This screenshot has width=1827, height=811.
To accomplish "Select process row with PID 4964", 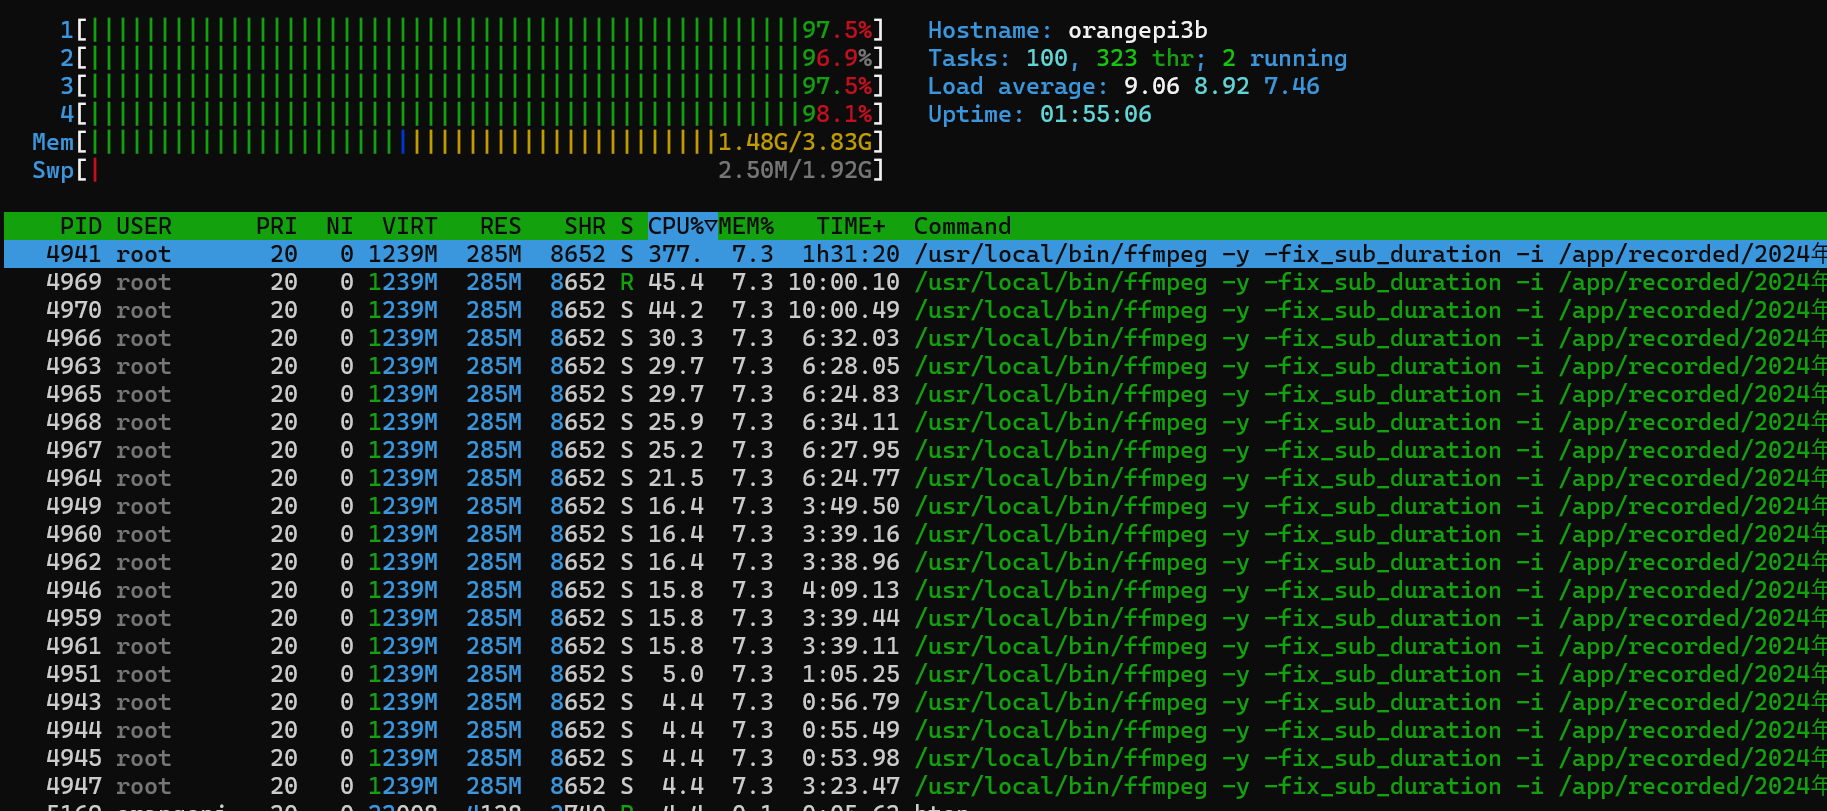I will pos(915,478).
